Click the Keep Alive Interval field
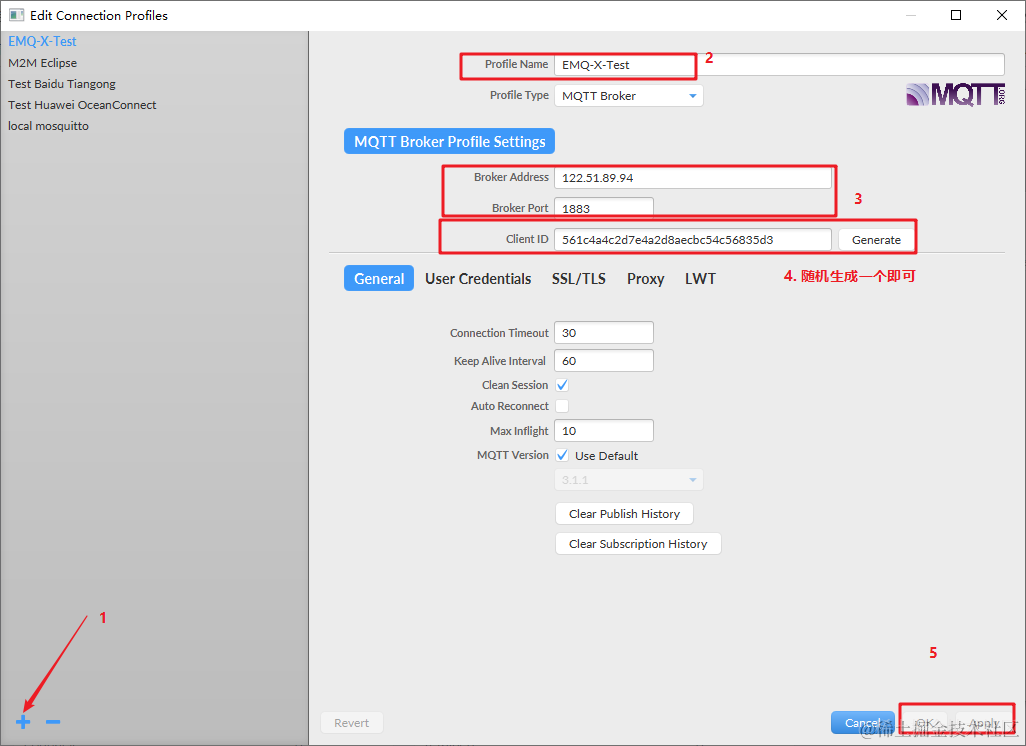Screen dimensions: 1026x746 pos(604,361)
